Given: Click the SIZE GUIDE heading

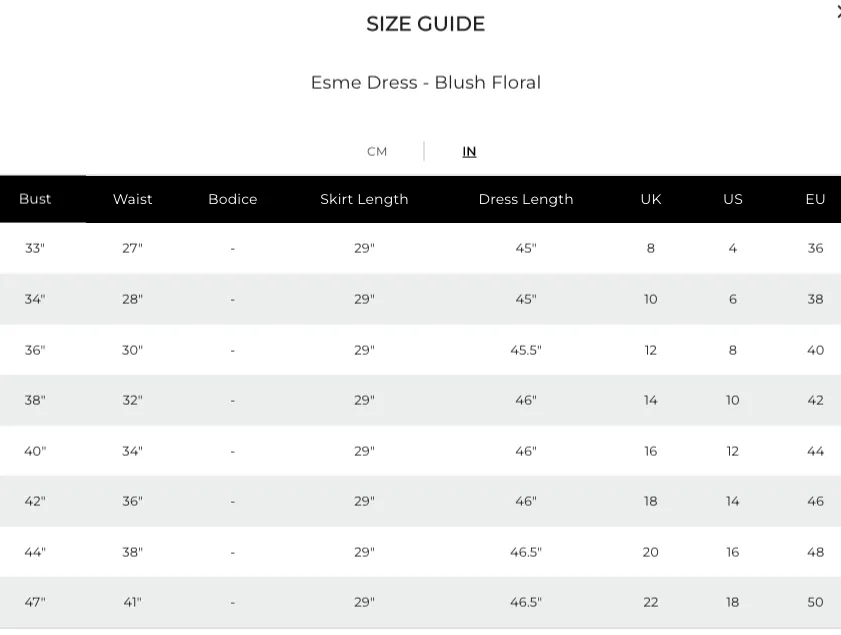Looking at the screenshot, I should point(426,24).
